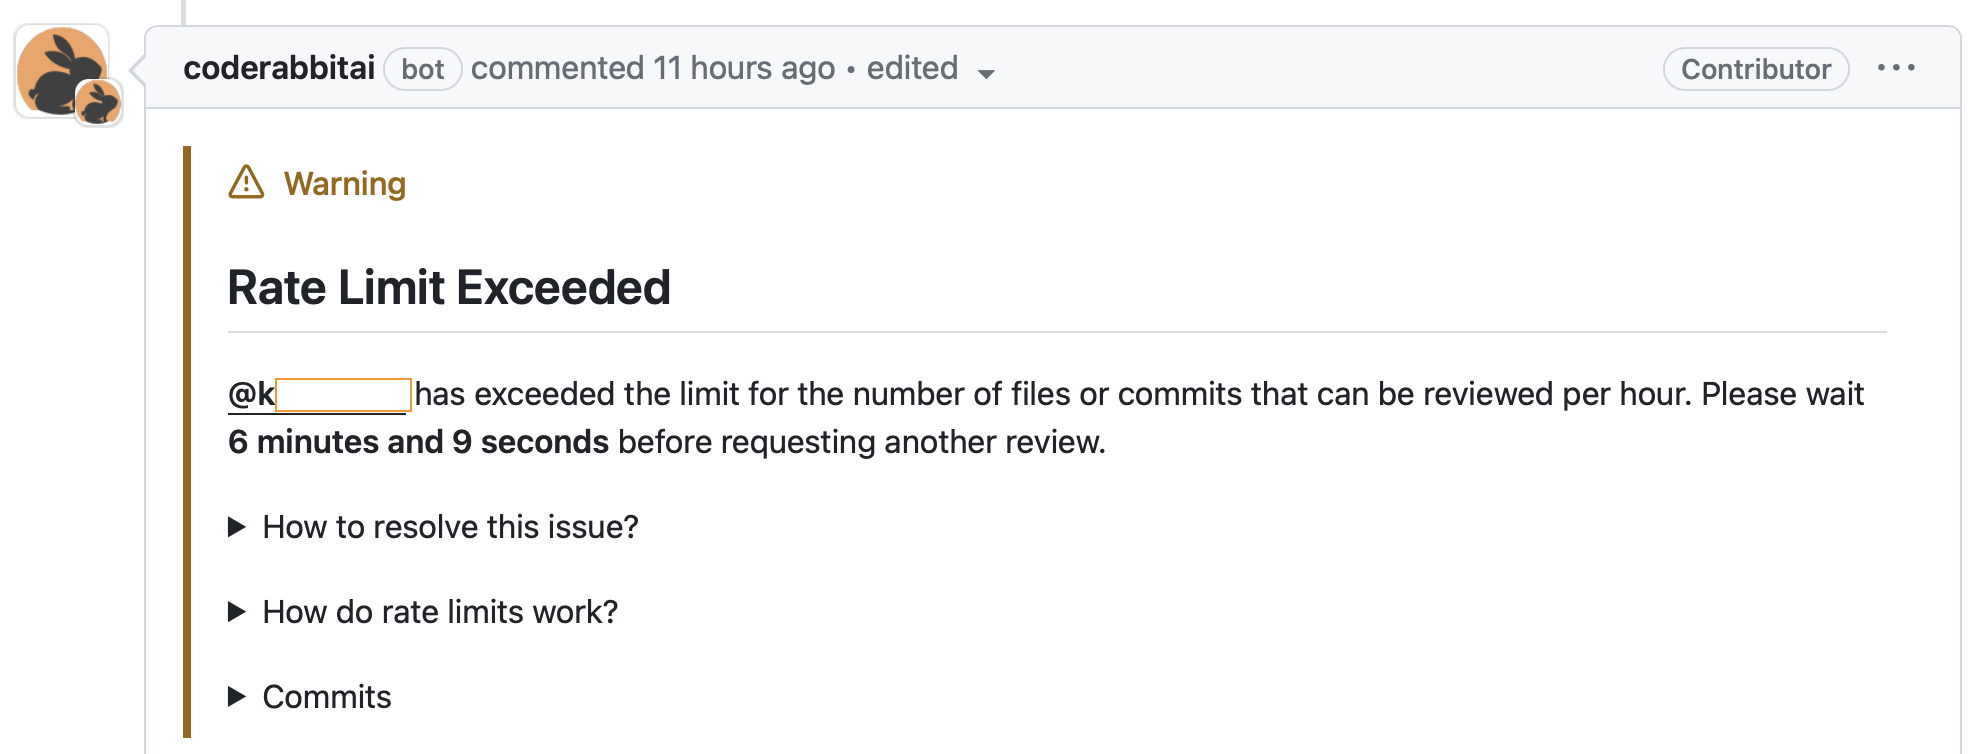This screenshot has width=1980, height=754.
Task: Show edit history via edited label
Action: coord(912,68)
